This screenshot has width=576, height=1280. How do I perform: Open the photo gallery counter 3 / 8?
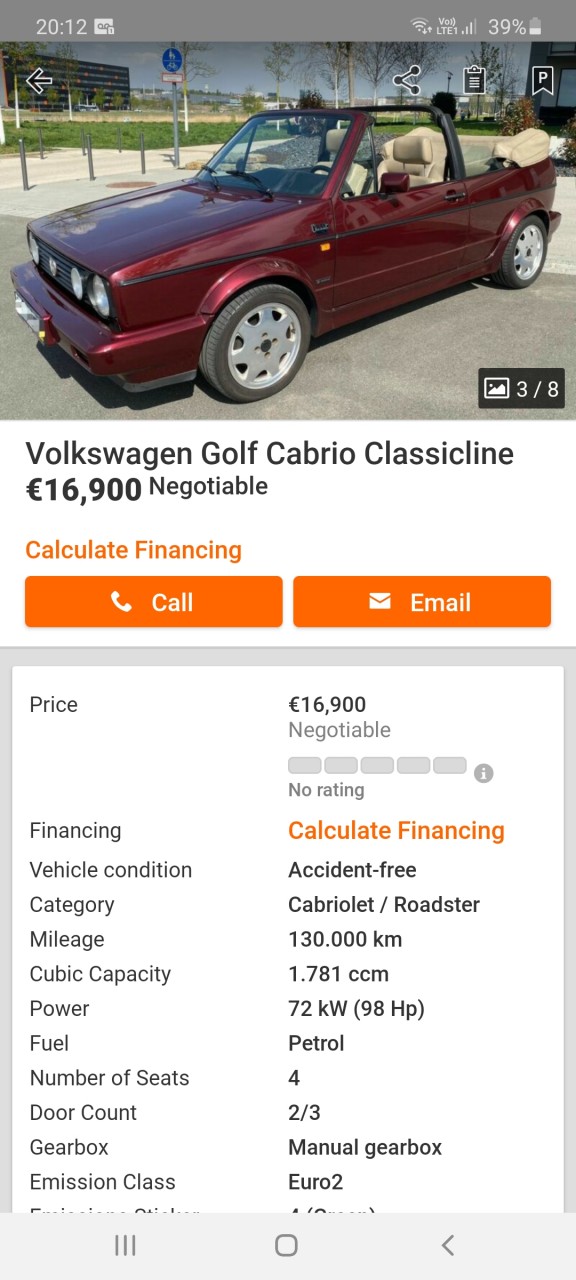coord(522,389)
